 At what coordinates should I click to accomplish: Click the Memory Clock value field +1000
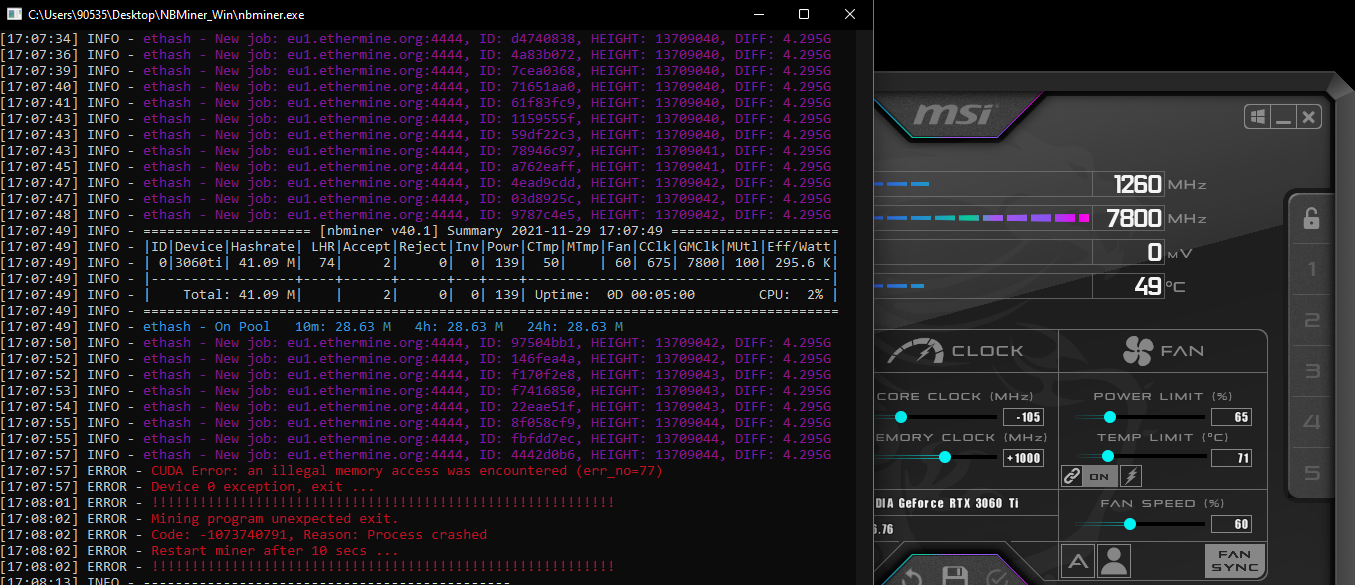(x=1024, y=458)
